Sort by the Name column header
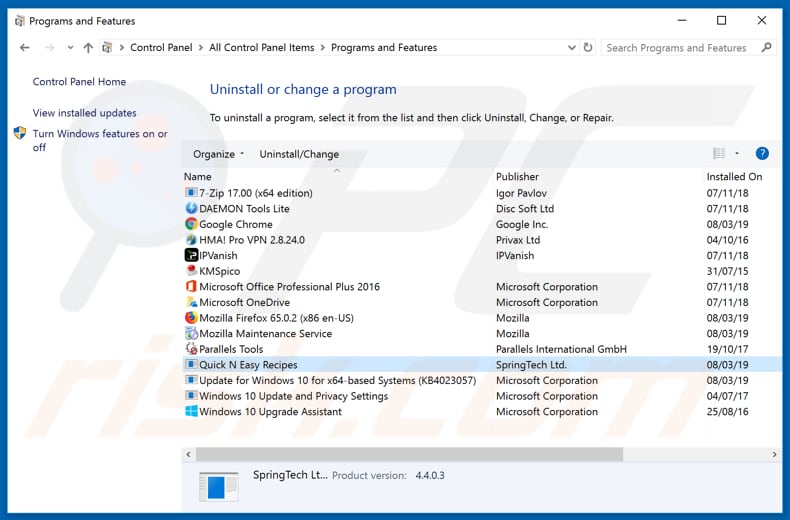The width and height of the screenshot is (790, 520). click(198, 176)
